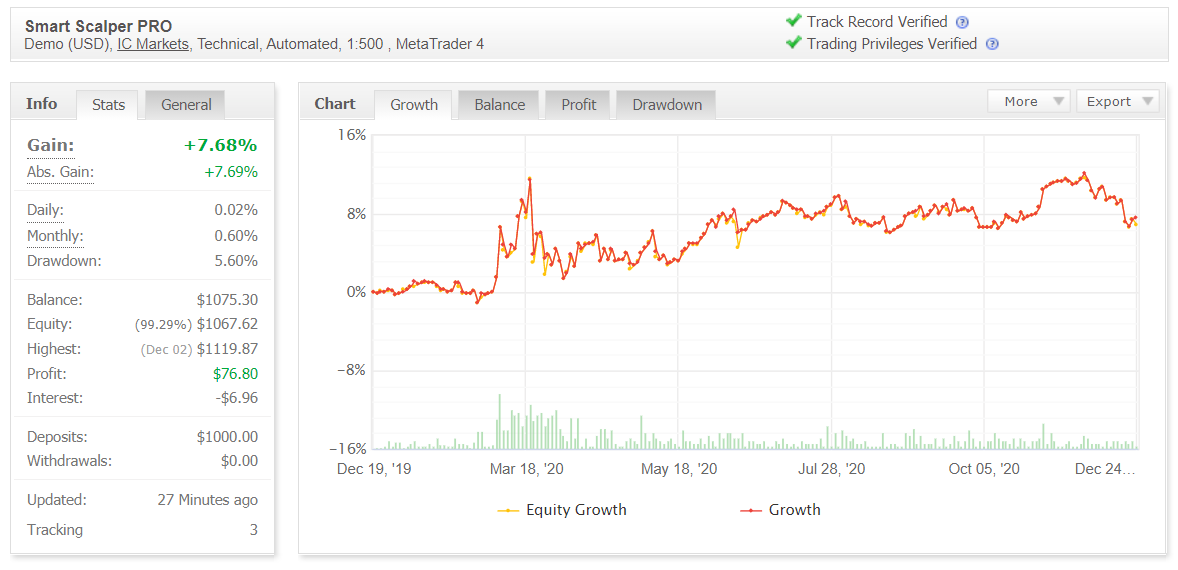Click the Abs. Gain label
Image resolution: width=1178 pixels, height=570 pixels.
pos(61,172)
